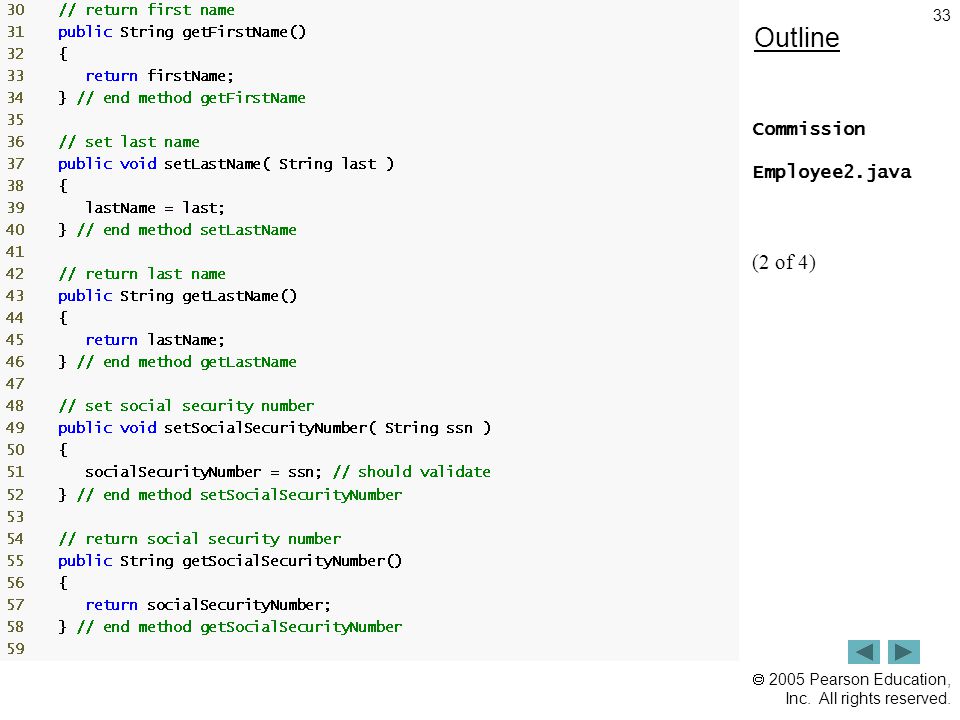Click '// end method setSocialSecurityNumber' comment

(x=239, y=495)
